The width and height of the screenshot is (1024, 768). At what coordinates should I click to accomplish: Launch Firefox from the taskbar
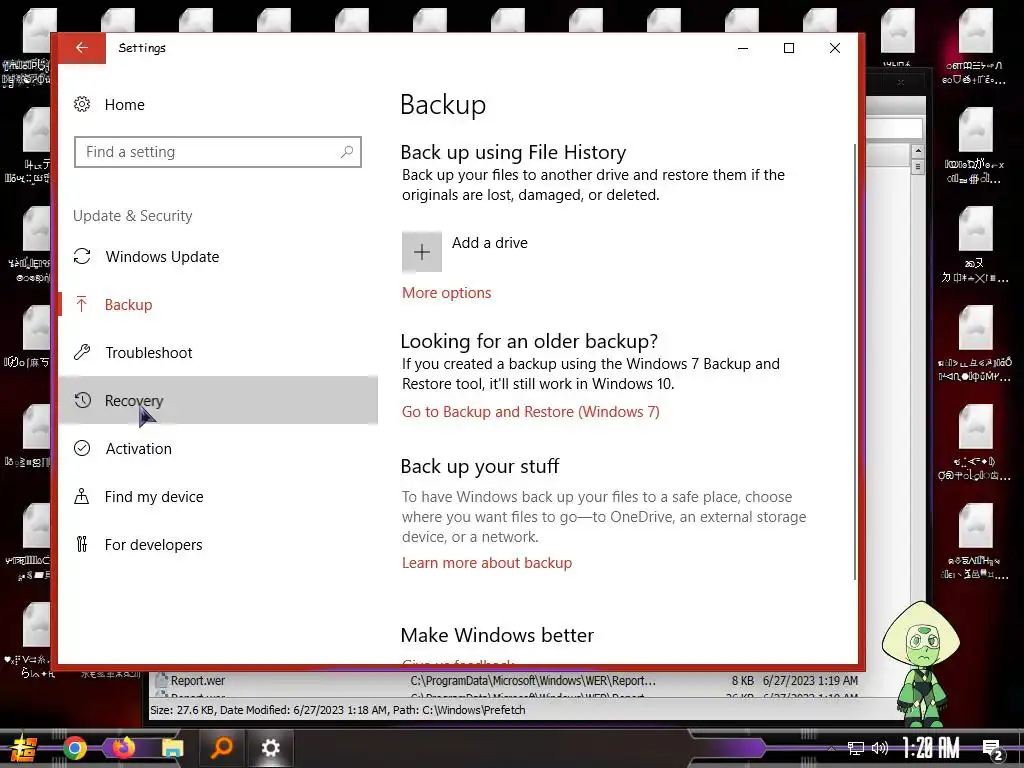pyautogui.click(x=123, y=747)
